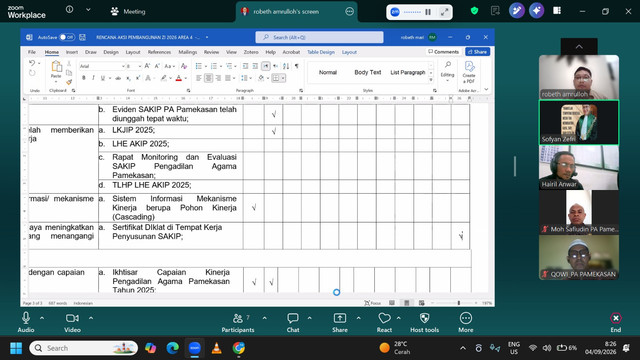Viewport: 640px width, 360px height.
Task: Expand Share options caret in Zoom
Action: click(358, 318)
